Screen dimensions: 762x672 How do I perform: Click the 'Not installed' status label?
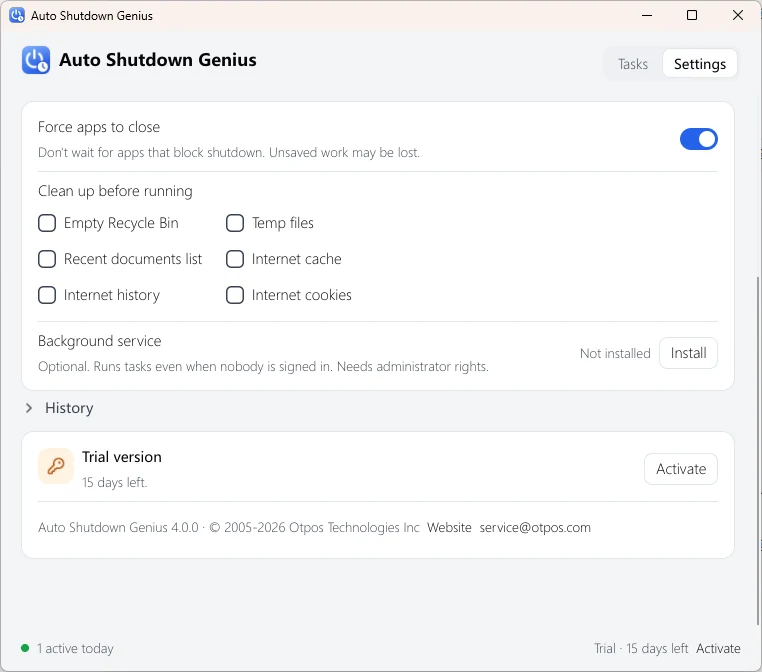click(615, 353)
